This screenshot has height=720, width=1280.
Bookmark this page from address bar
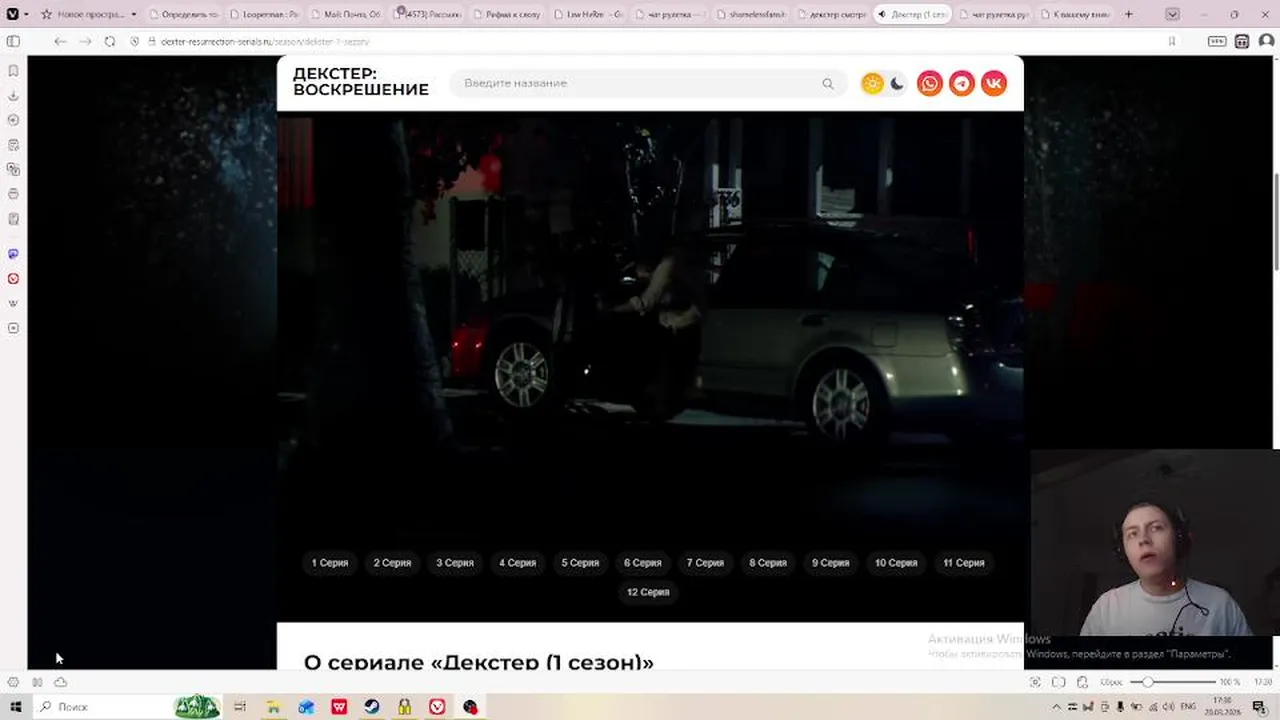pos(1172,41)
